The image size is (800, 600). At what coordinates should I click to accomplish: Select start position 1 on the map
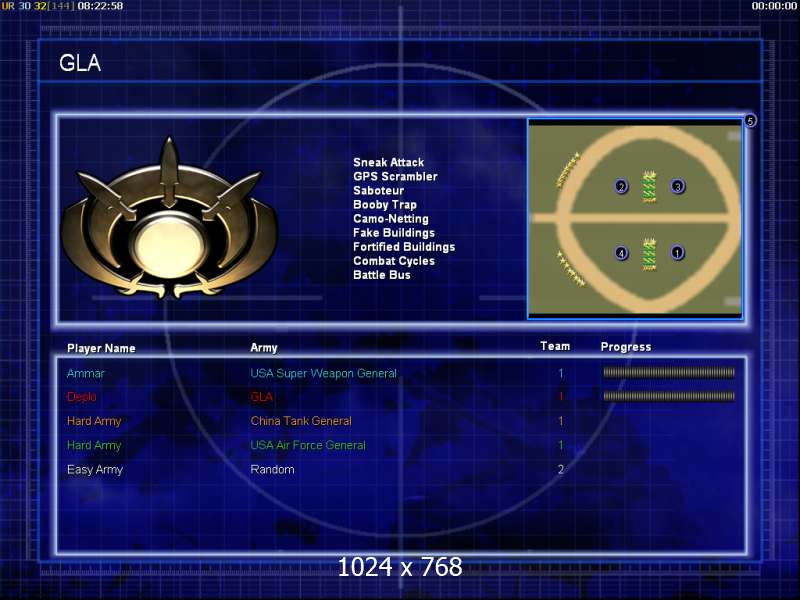[677, 253]
